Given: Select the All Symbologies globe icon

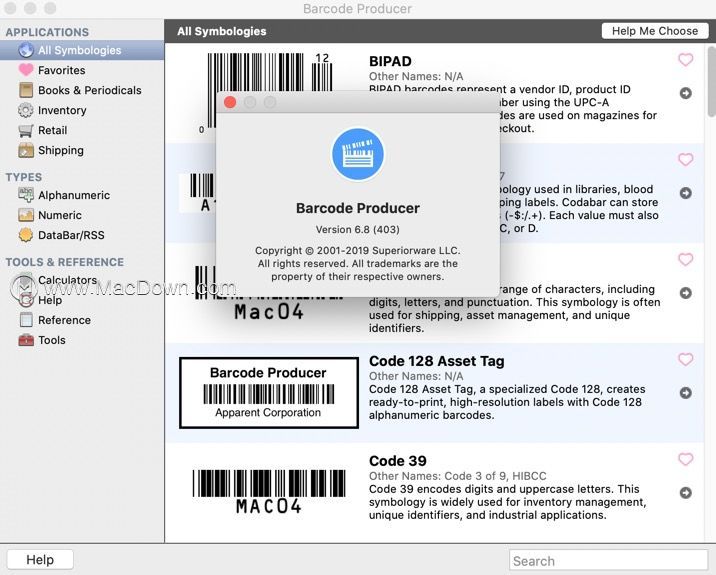Looking at the screenshot, I should pos(26,50).
